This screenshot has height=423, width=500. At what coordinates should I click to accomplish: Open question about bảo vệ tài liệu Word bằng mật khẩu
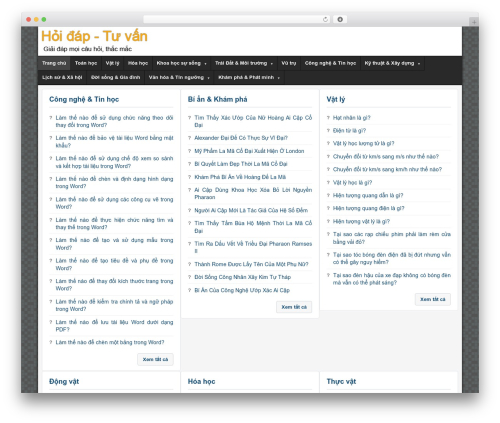click(x=114, y=142)
